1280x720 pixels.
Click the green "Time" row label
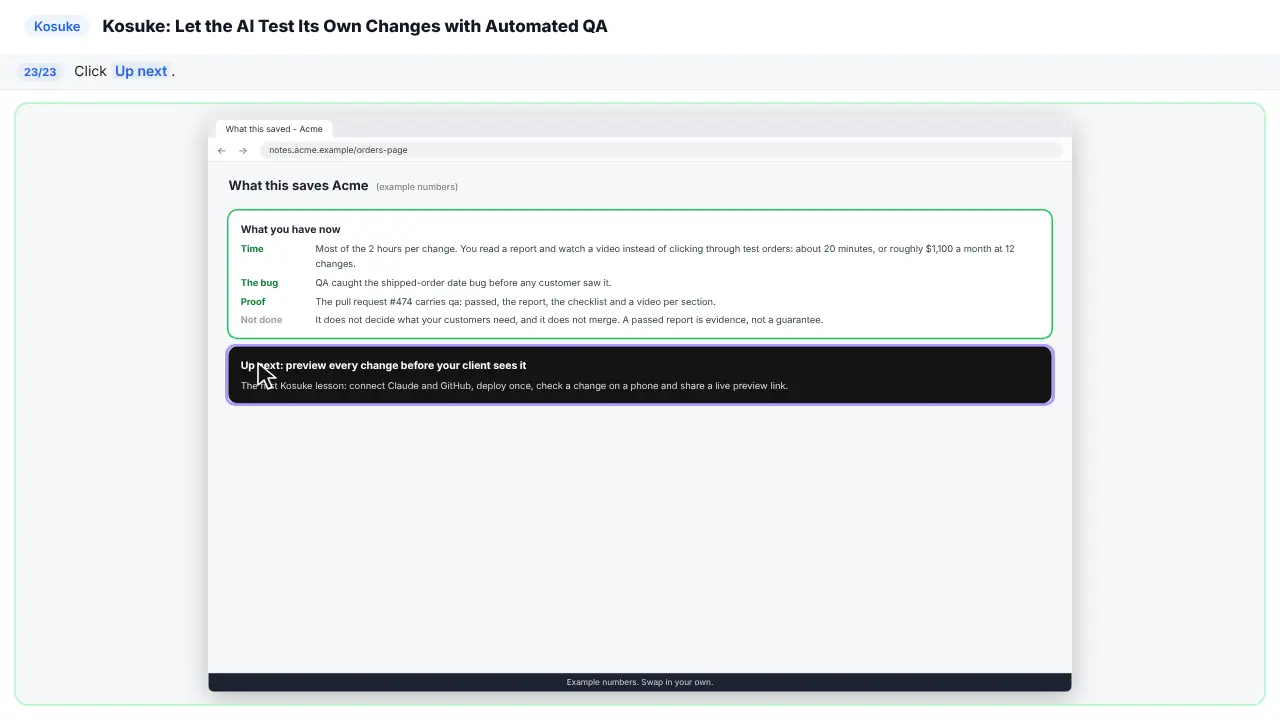(x=252, y=249)
